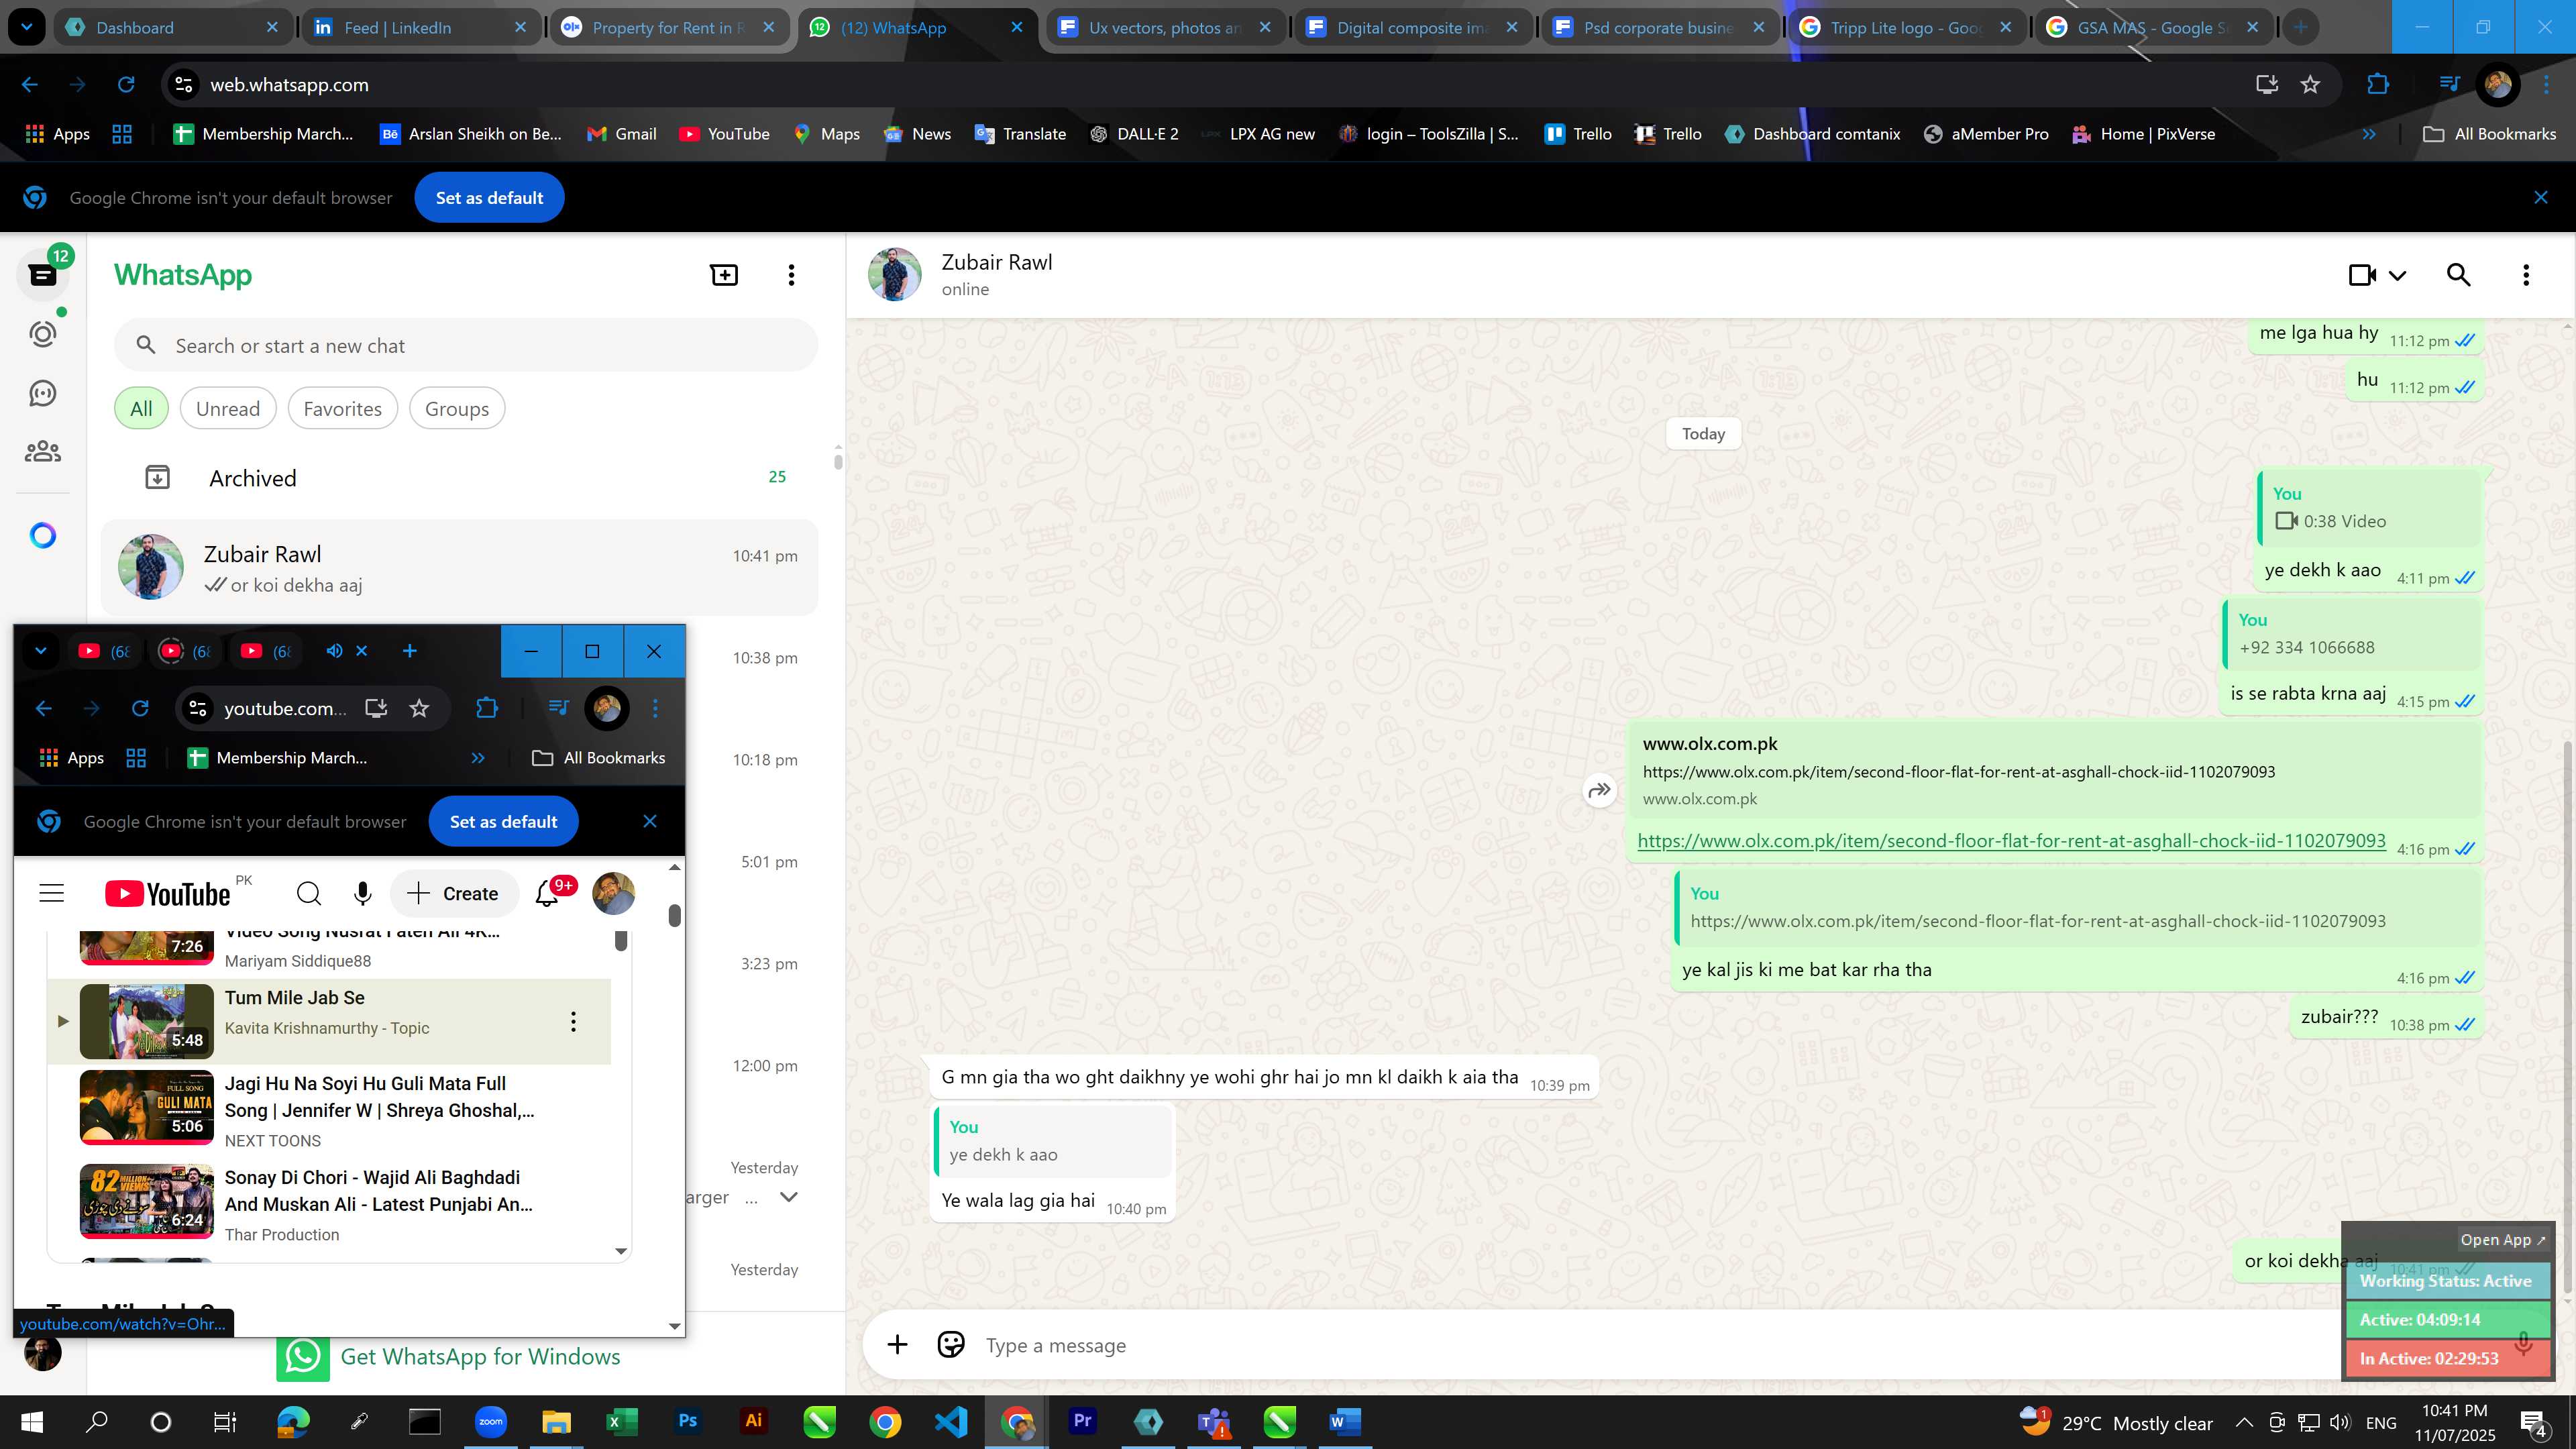2576x1449 pixels.
Task: Expand chevron on chat row in list
Action: coord(788,1197)
